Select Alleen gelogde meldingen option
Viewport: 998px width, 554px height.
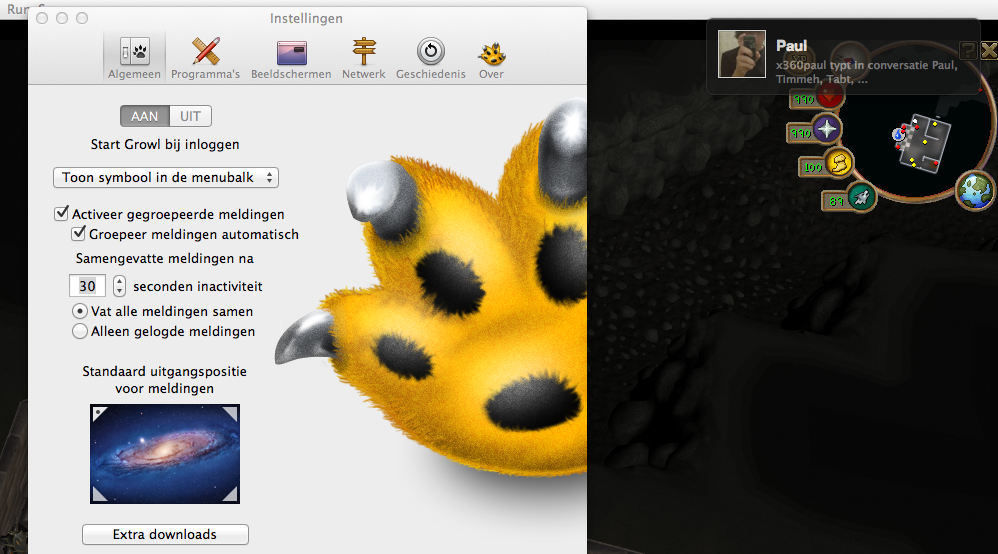pyautogui.click(x=80, y=331)
